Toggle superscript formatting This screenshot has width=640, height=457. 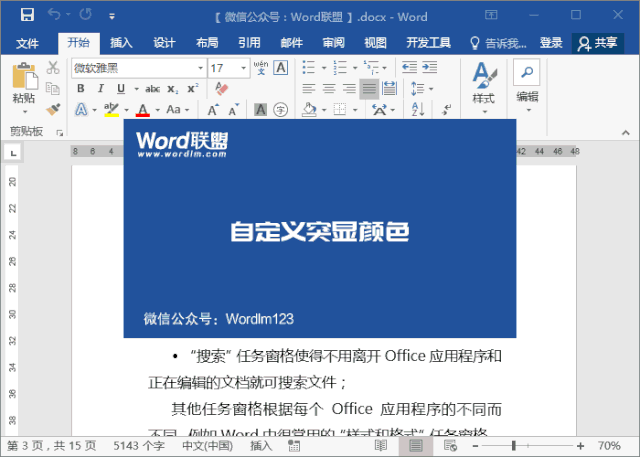[193, 89]
